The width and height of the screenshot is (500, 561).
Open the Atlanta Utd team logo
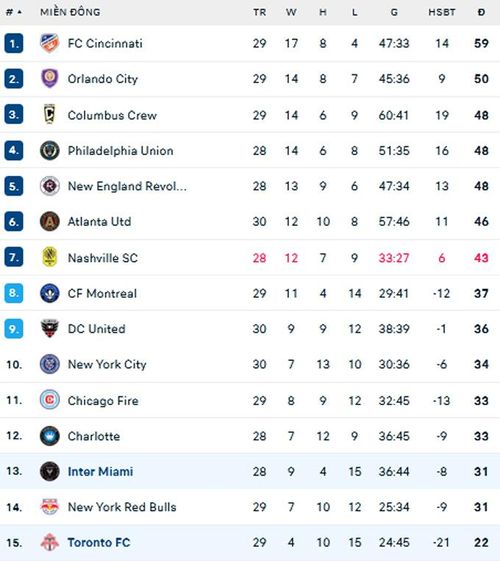49,221
